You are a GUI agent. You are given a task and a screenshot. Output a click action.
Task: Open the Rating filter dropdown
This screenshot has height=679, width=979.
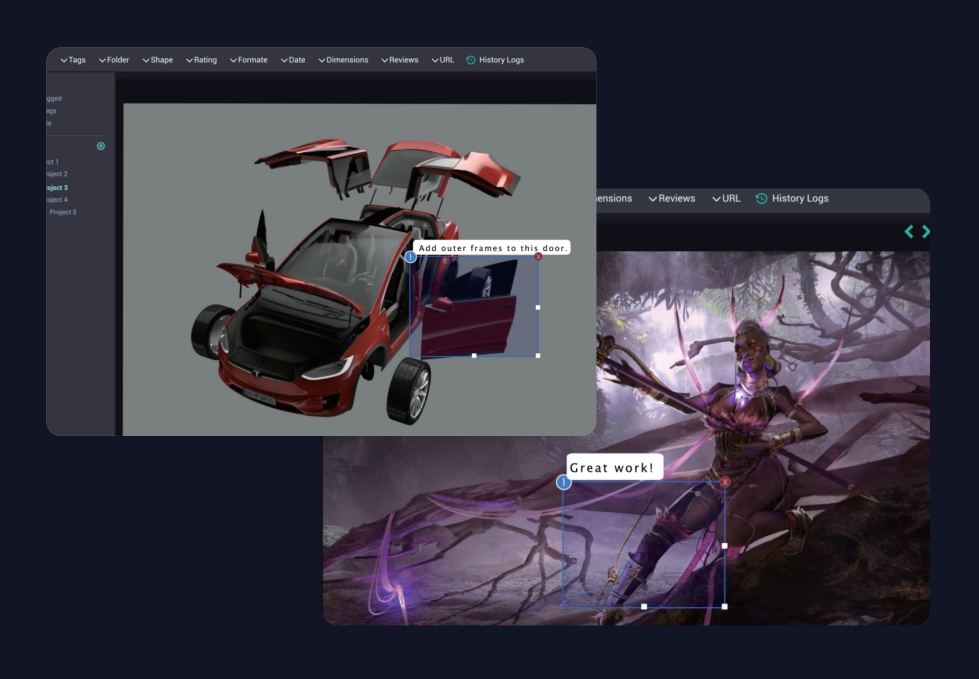[201, 60]
